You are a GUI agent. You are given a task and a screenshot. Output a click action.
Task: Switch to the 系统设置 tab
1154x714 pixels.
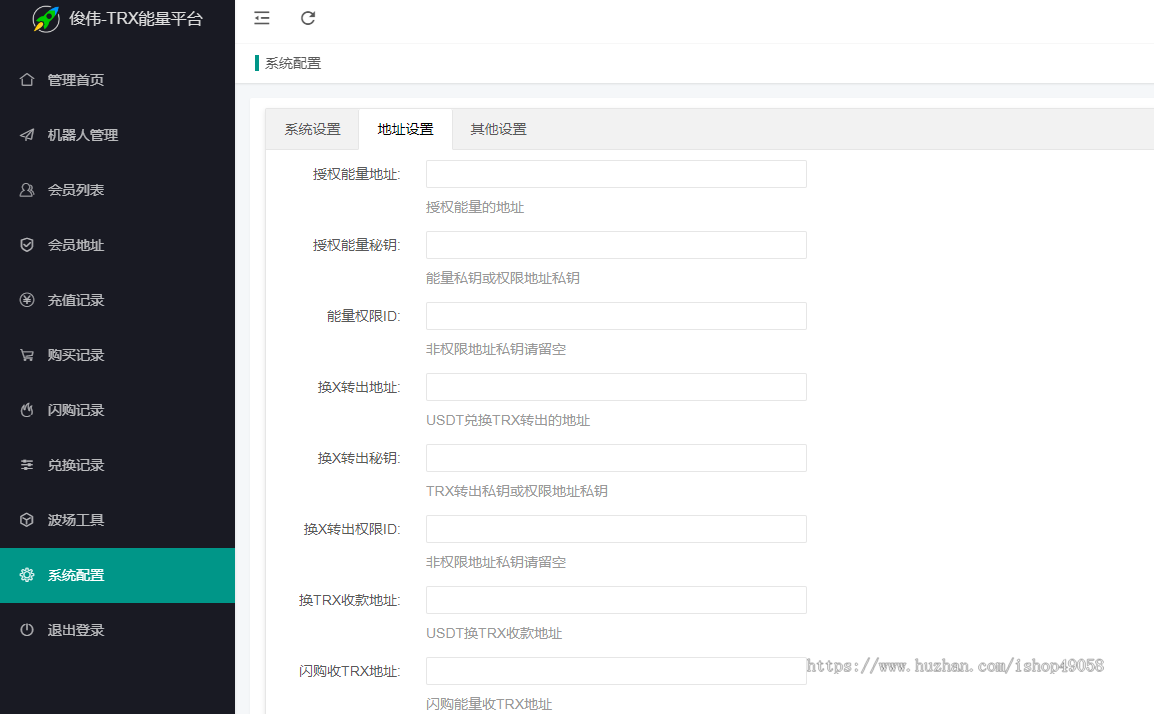coord(312,130)
